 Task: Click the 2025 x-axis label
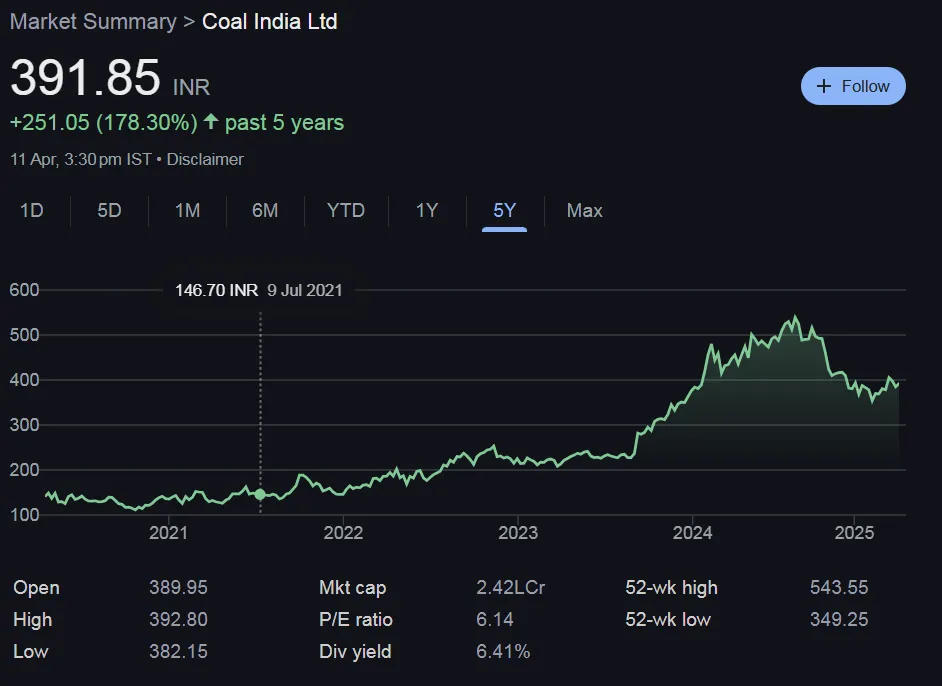coord(854,533)
